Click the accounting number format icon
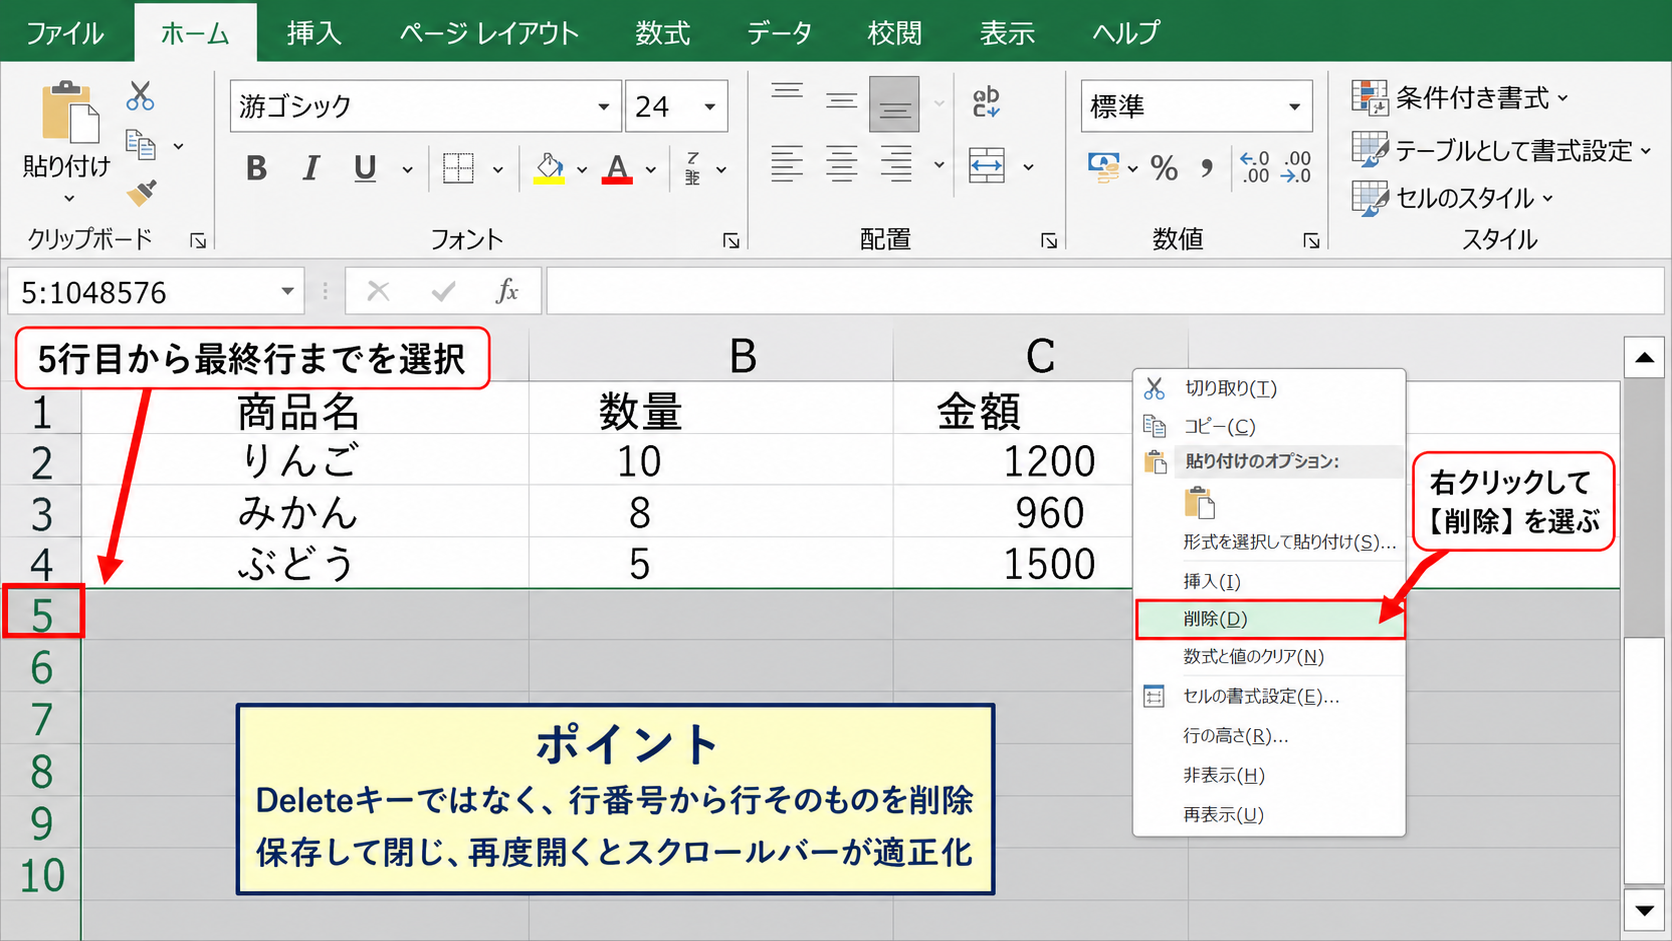Screen dimensions: 1672x941 click(x=1104, y=167)
